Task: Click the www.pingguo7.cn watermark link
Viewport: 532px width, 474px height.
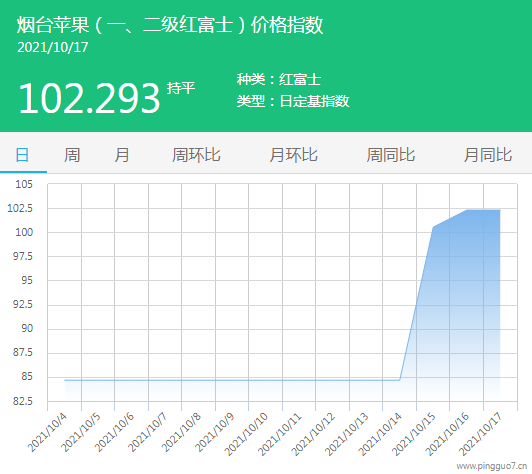Action: click(x=492, y=466)
